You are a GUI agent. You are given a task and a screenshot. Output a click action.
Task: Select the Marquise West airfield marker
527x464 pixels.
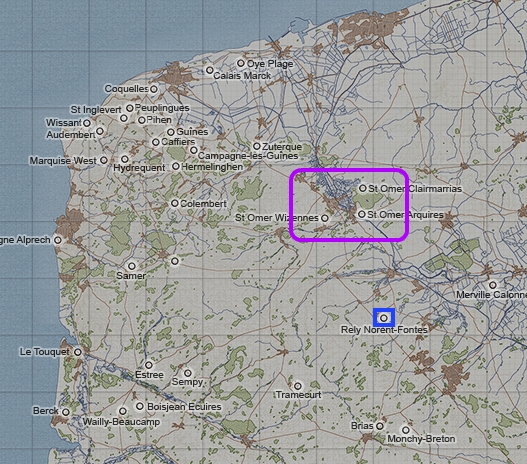click(104, 160)
